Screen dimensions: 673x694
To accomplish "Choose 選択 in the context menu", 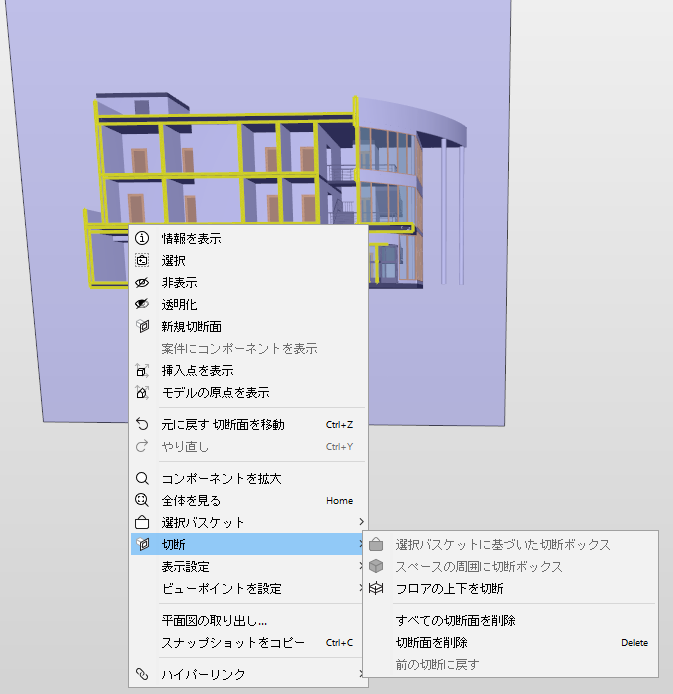I will 249,260.
